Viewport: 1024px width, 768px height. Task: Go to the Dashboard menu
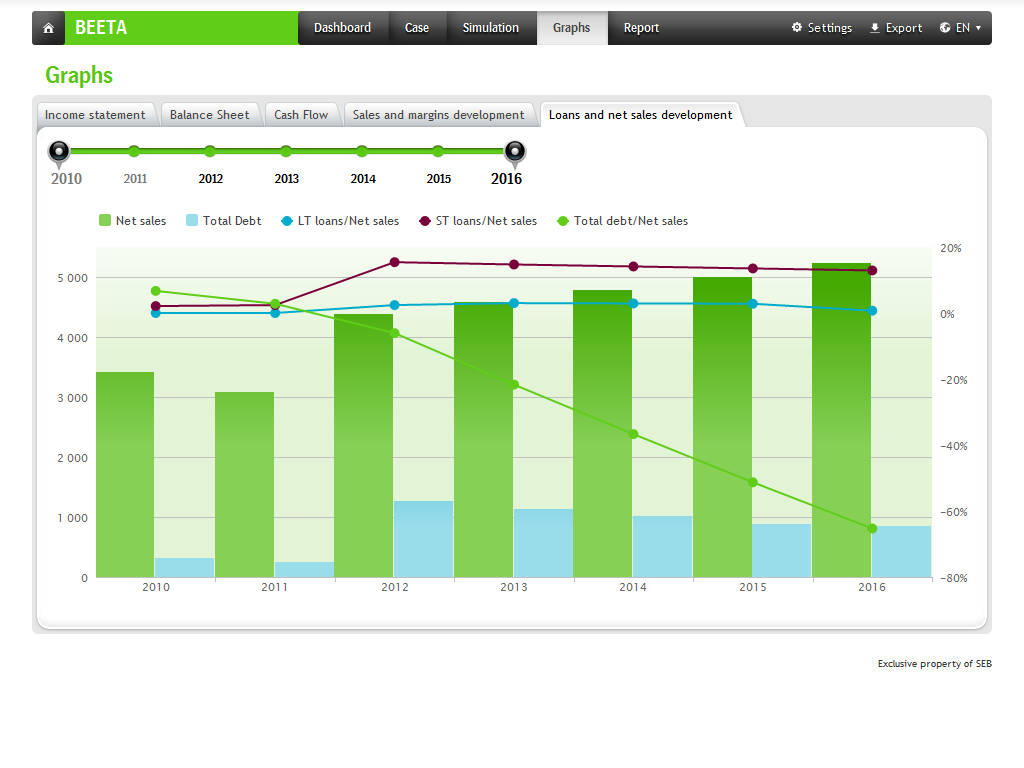coord(342,28)
